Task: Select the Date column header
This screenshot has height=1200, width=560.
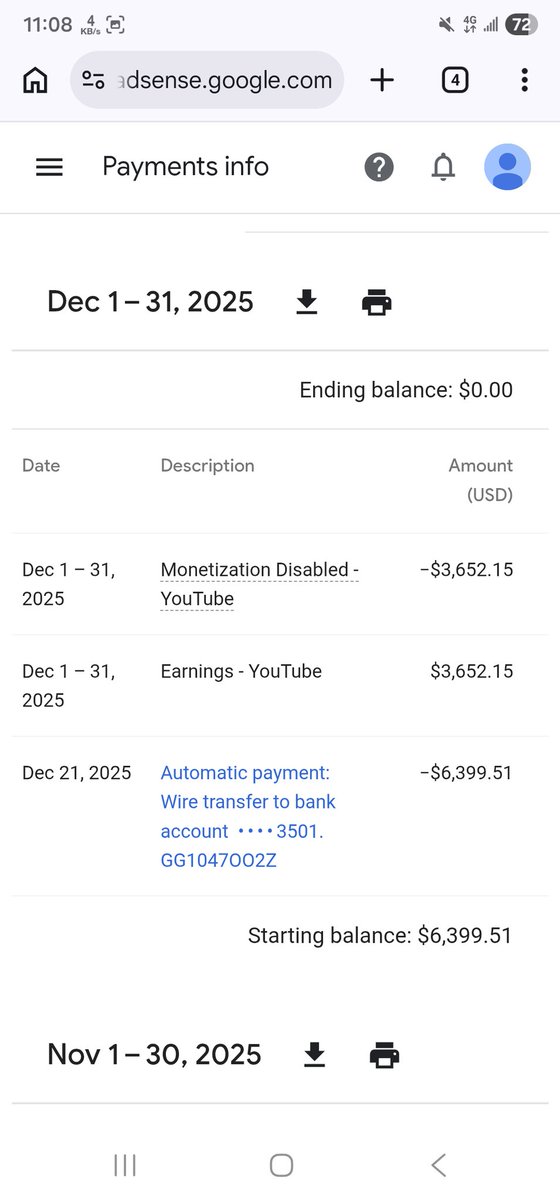Action: [x=41, y=465]
